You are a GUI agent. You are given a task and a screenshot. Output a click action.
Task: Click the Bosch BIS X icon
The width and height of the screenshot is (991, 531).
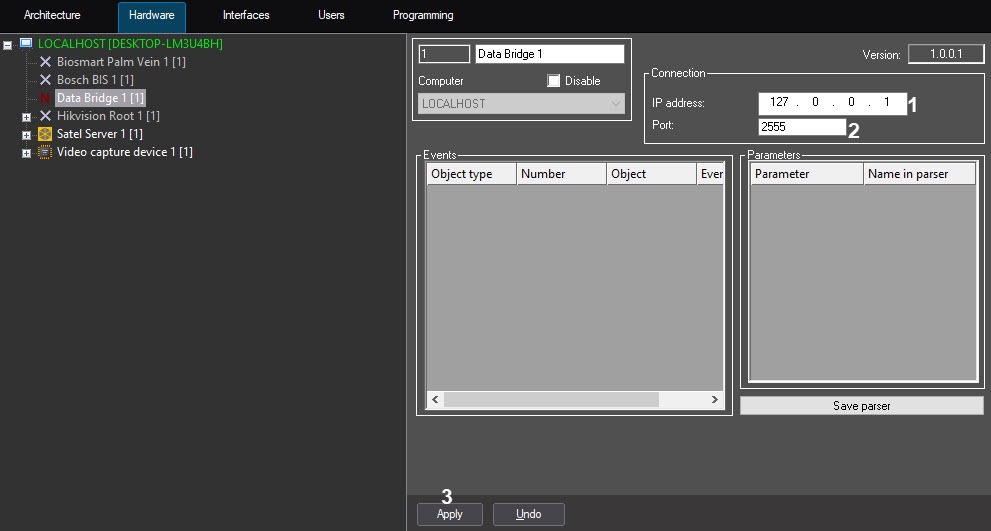click(x=45, y=80)
